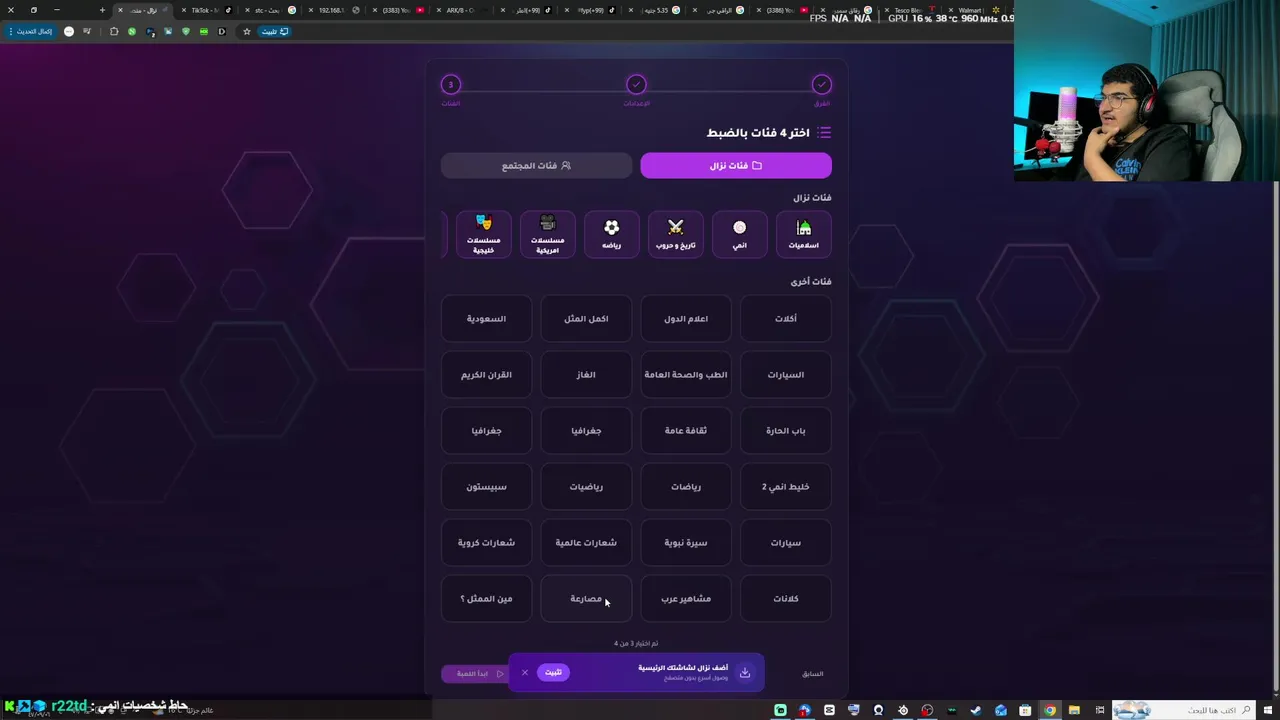Open the TikTok browser tab
The width and height of the screenshot is (1280, 720).
[205, 10]
